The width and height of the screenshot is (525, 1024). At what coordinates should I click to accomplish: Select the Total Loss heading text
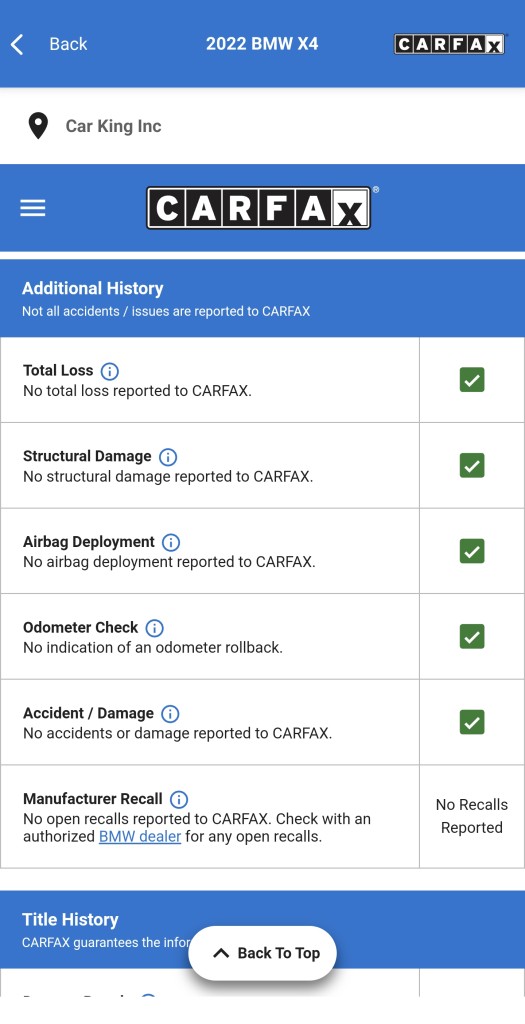[x=58, y=371]
